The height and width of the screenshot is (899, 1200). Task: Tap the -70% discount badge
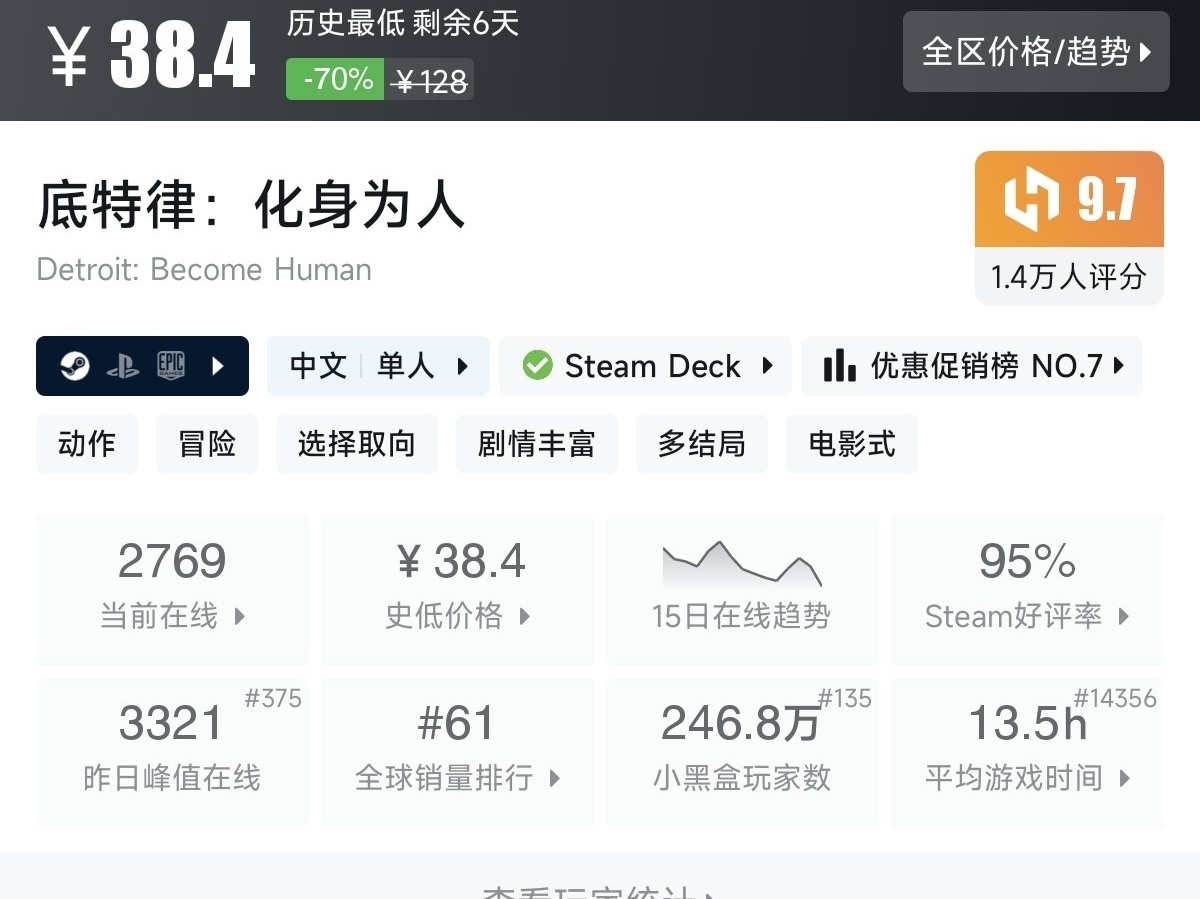pos(335,79)
